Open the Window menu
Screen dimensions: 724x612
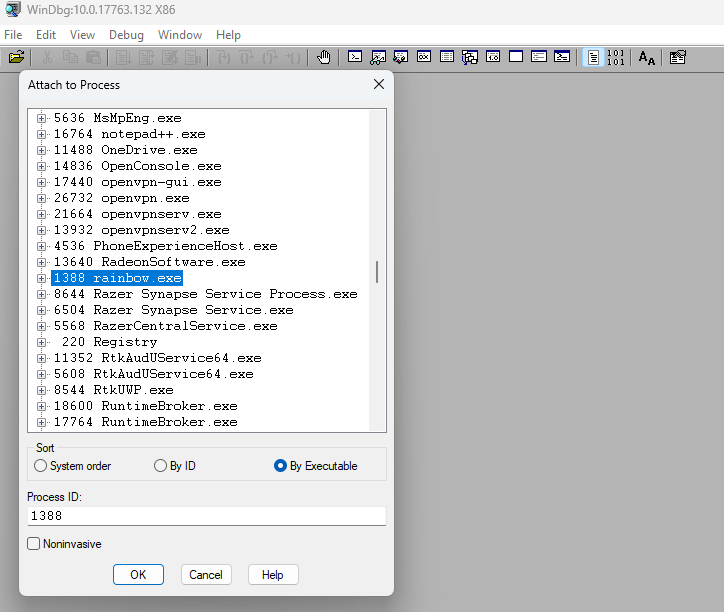click(180, 35)
